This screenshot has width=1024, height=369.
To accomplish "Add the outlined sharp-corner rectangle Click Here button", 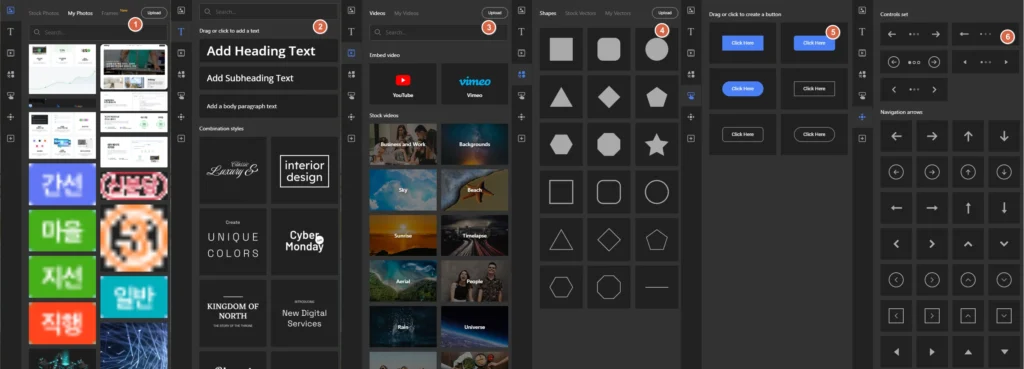I will tap(814, 88).
